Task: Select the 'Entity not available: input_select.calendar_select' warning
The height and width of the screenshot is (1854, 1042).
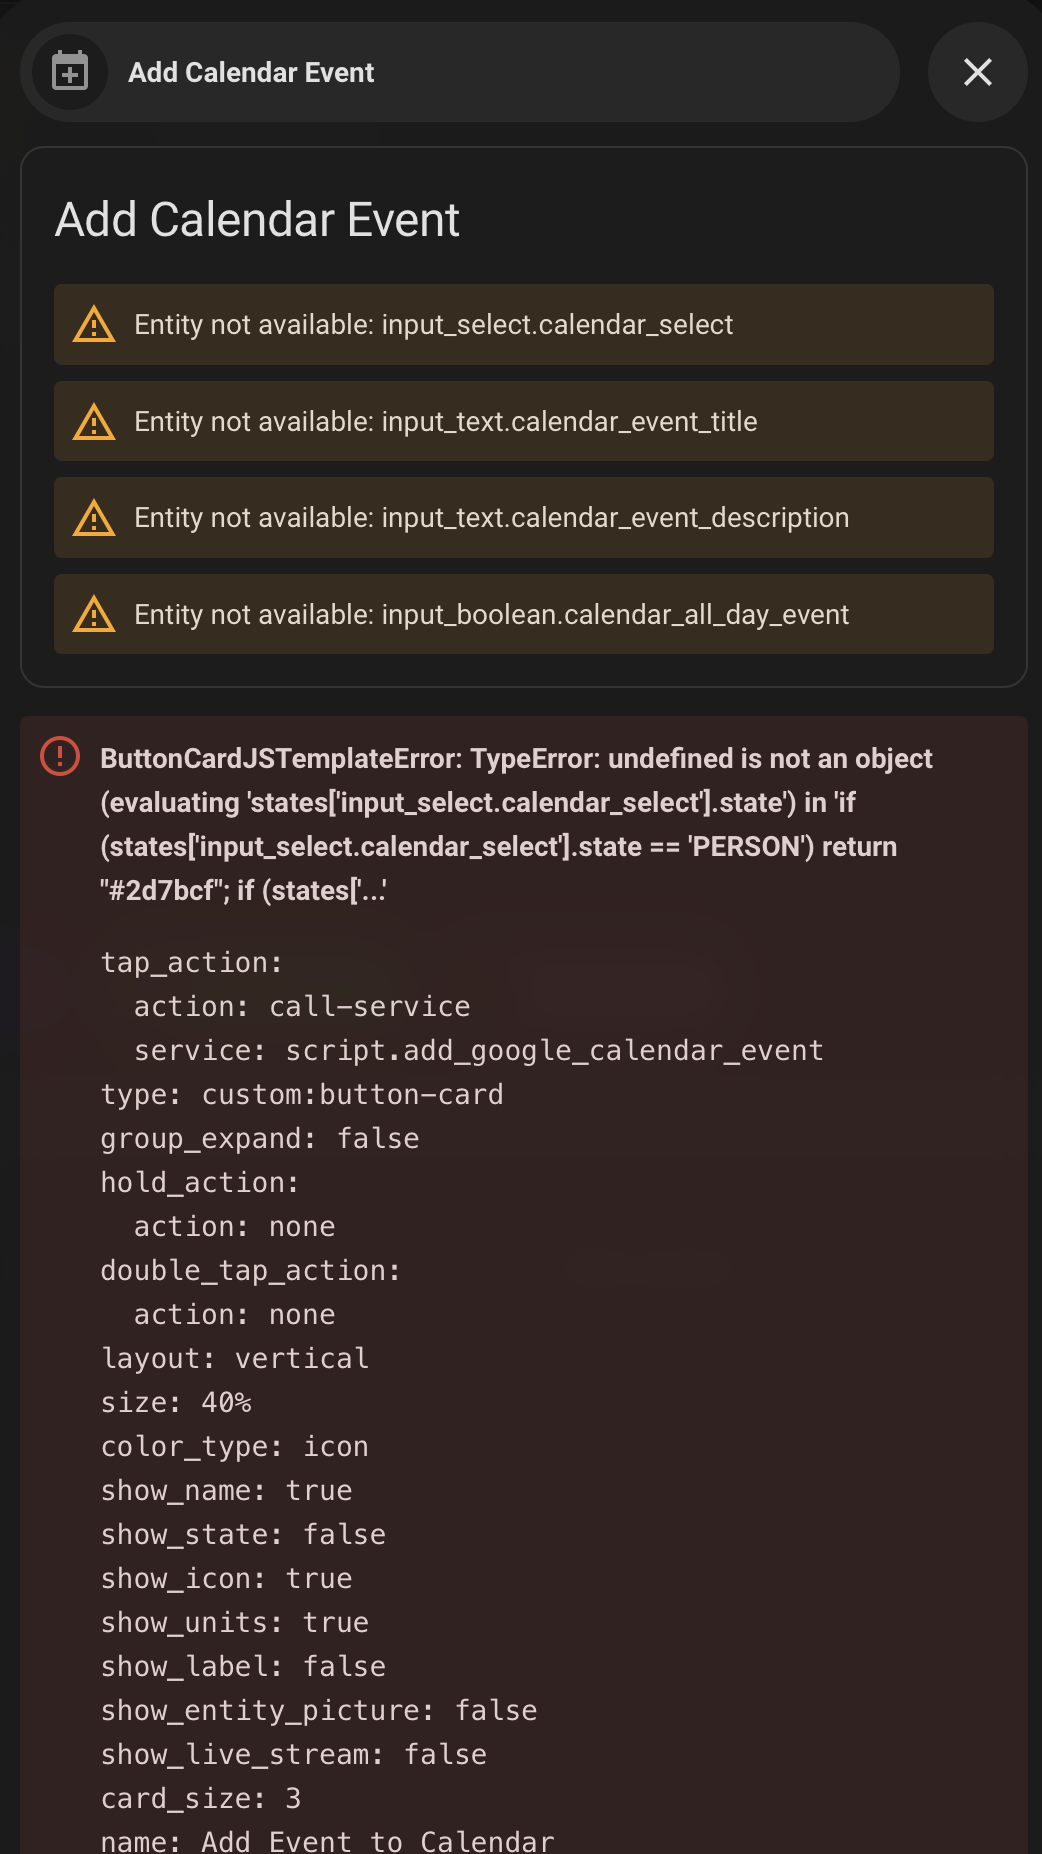Action: point(524,324)
